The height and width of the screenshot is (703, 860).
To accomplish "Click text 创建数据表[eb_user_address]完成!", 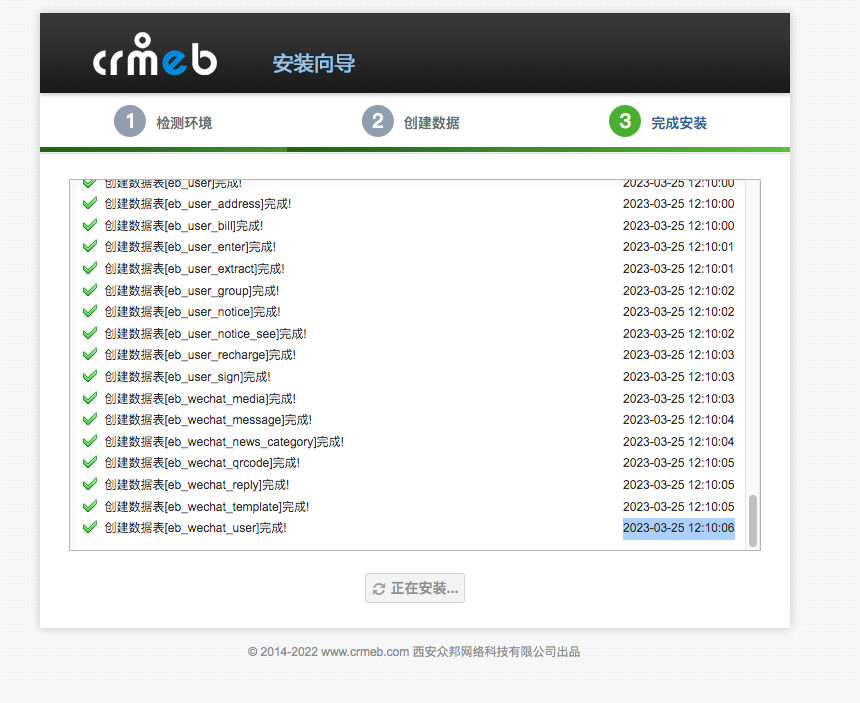I will [x=198, y=204].
